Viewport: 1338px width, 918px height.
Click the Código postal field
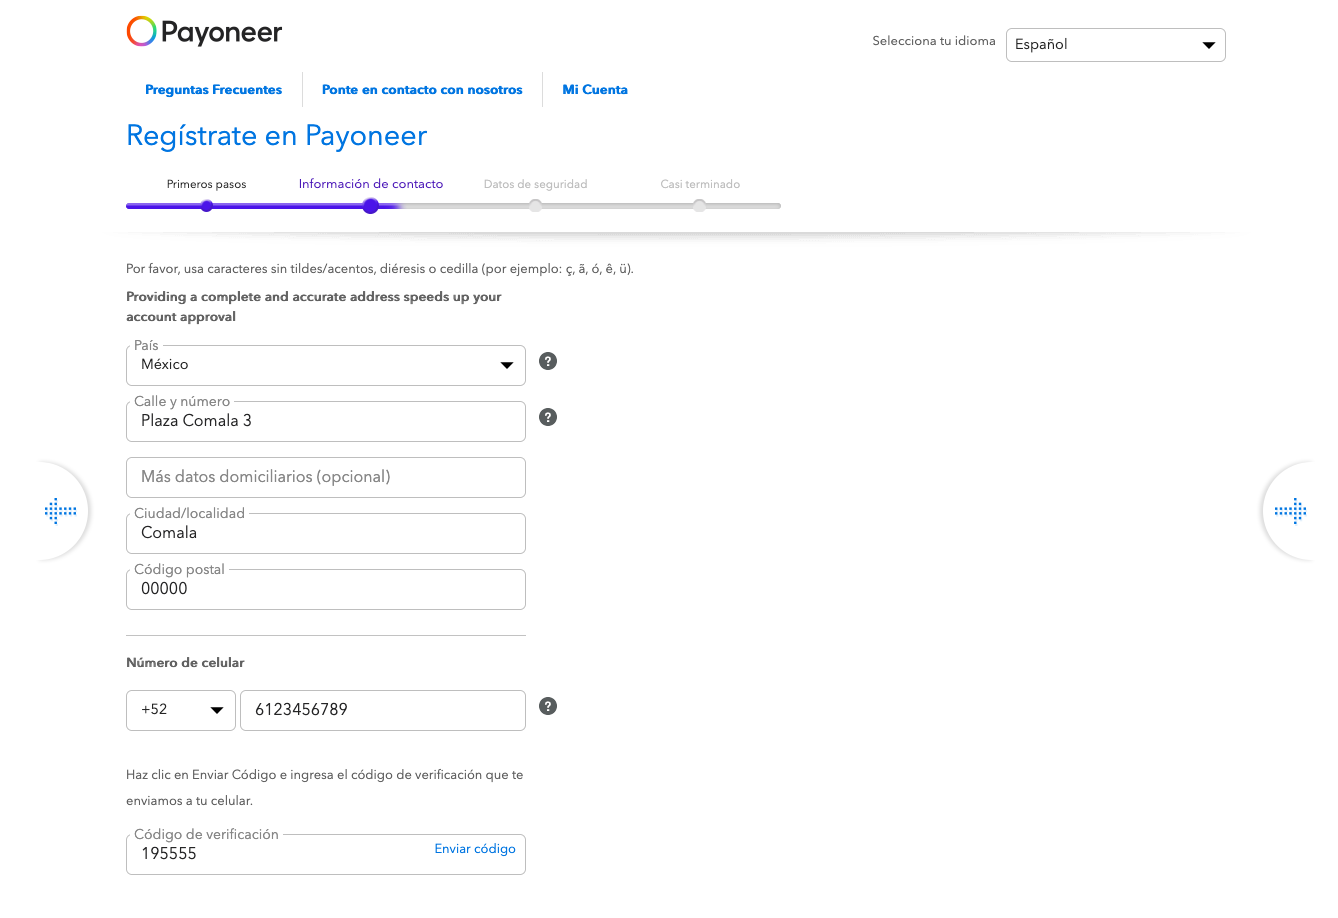(x=325, y=589)
